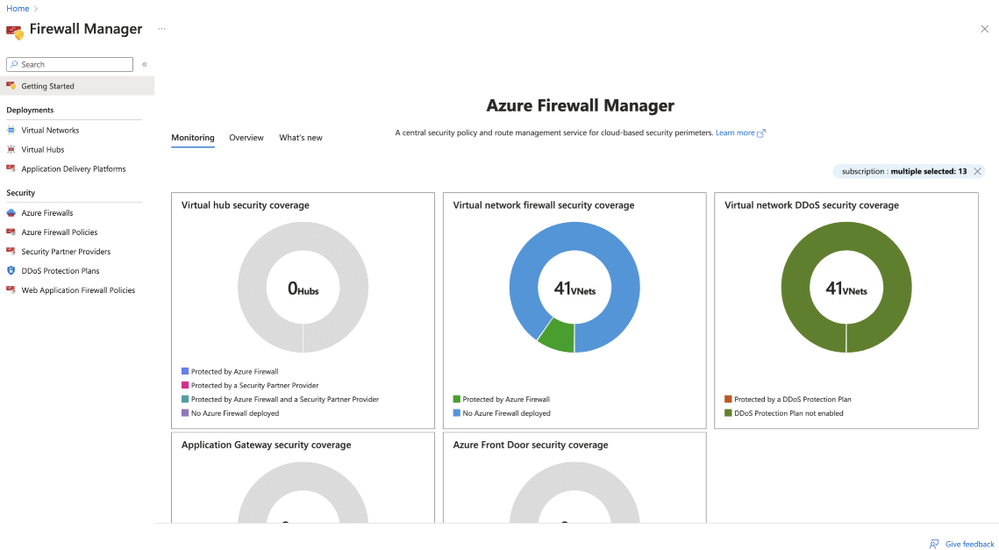Click the Home breadcrumb link
This screenshot has height=550, width=999.
coord(17,8)
